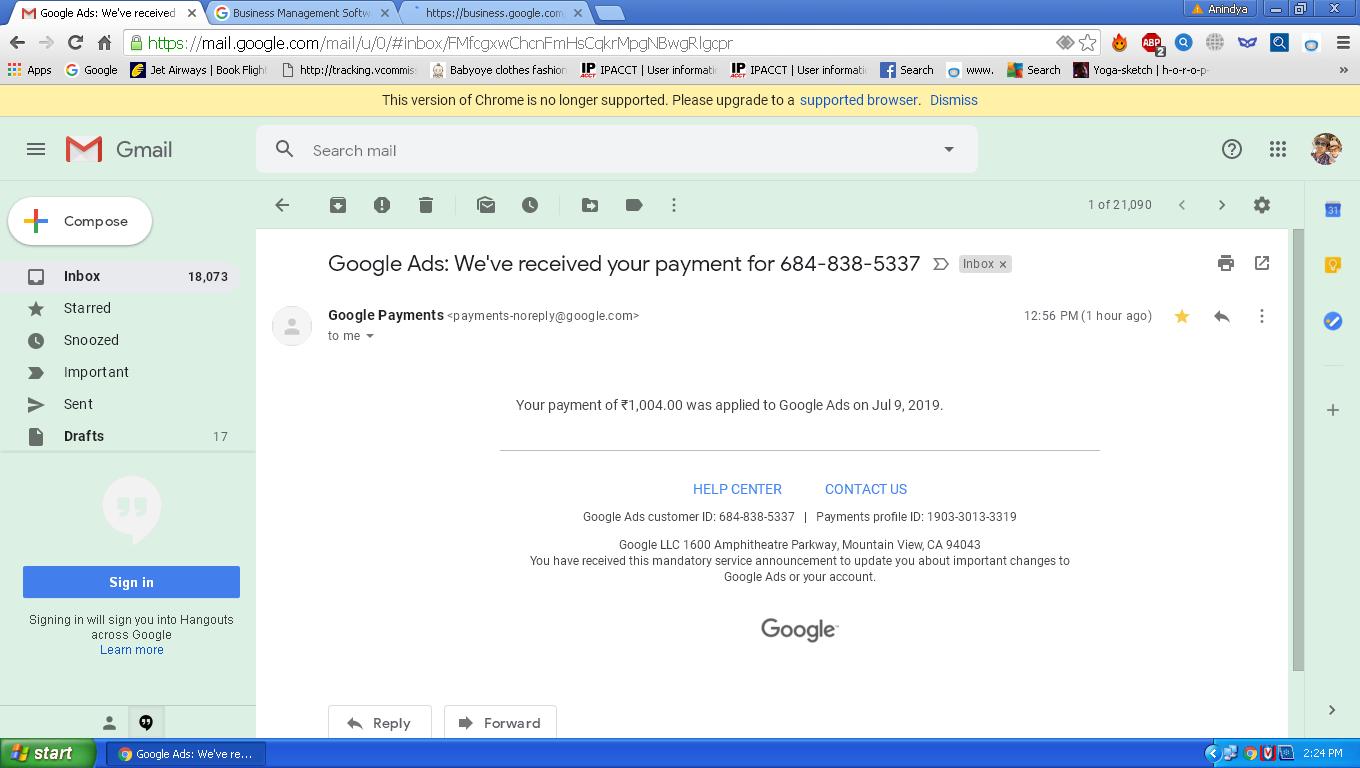Open the HELP CENTER link
This screenshot has width=1360, height=768.
(737, 489)
